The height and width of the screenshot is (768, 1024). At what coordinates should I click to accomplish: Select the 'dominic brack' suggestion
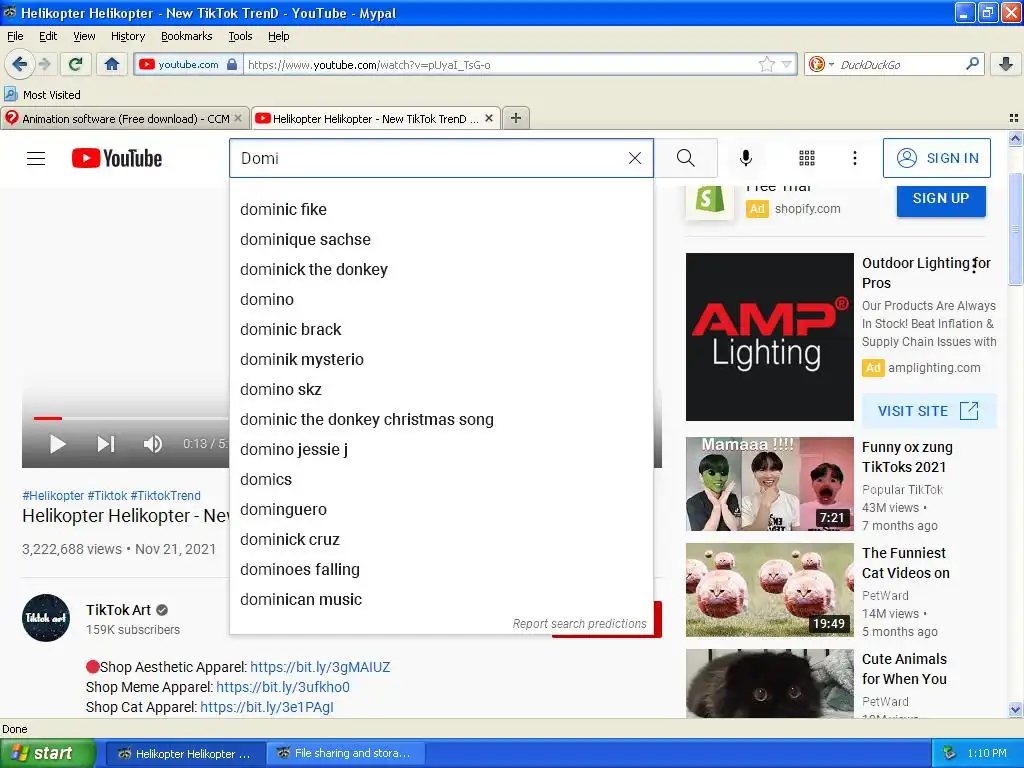click(x=441, y=330)
